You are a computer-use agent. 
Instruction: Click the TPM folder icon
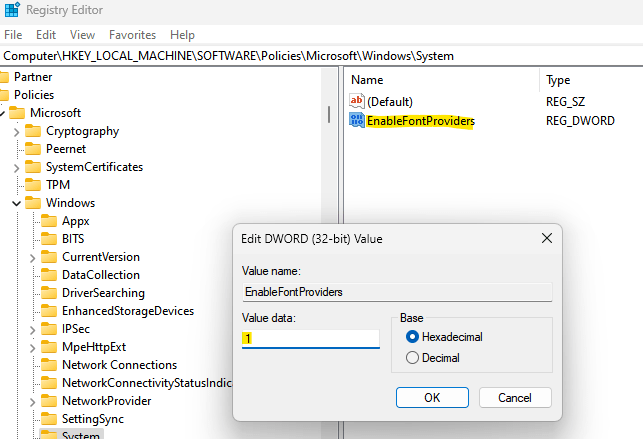pos(33,185)
